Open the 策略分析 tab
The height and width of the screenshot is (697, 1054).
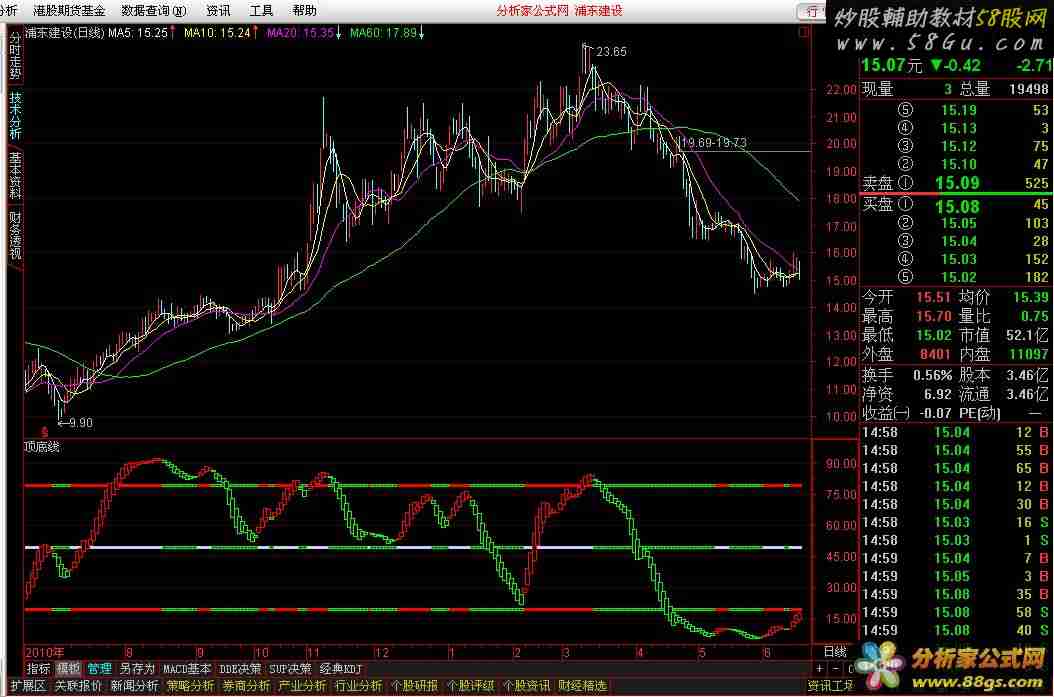pos(190,686)
